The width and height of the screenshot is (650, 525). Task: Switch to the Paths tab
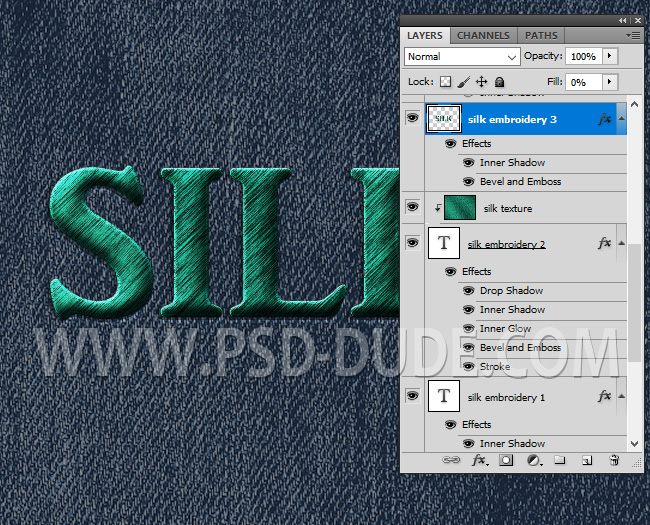[x=541, y=35]
